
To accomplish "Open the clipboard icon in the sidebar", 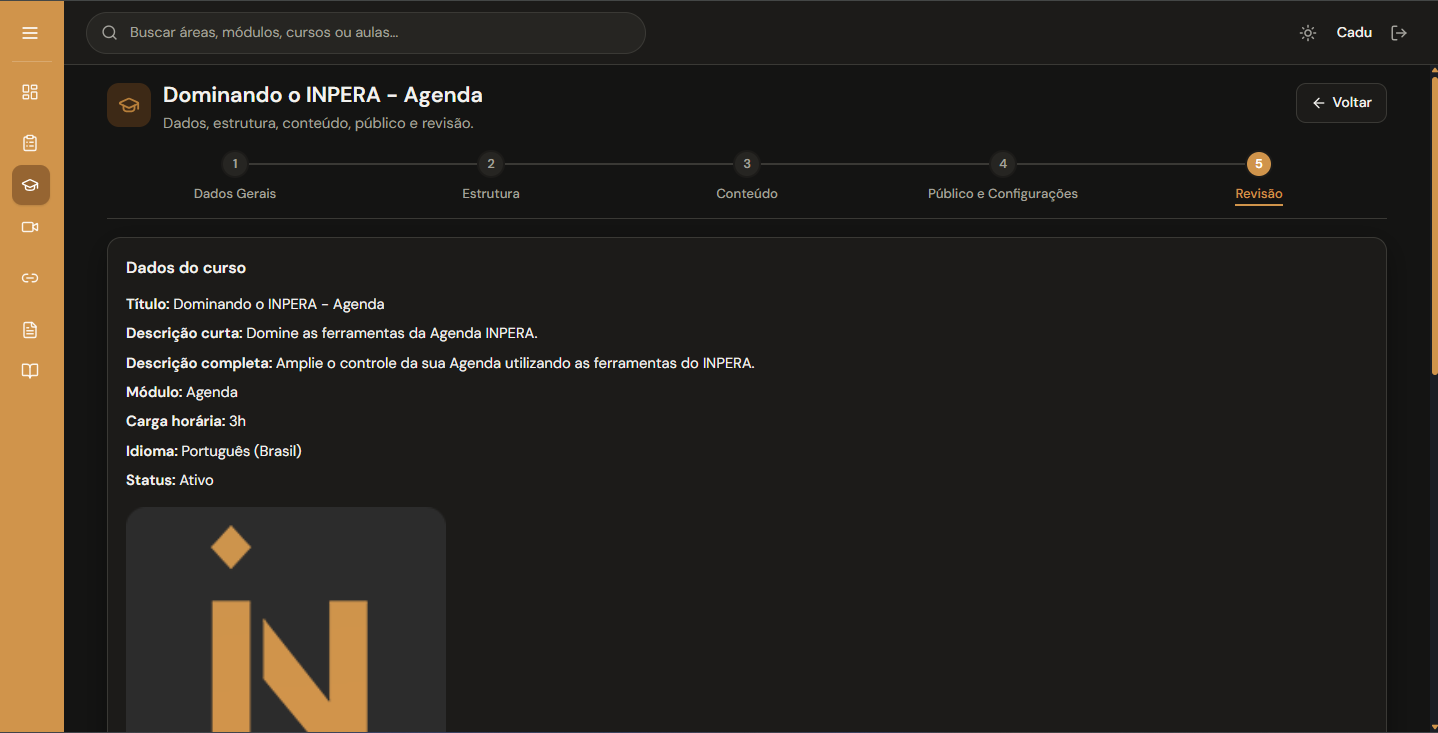I will (30, 143).
